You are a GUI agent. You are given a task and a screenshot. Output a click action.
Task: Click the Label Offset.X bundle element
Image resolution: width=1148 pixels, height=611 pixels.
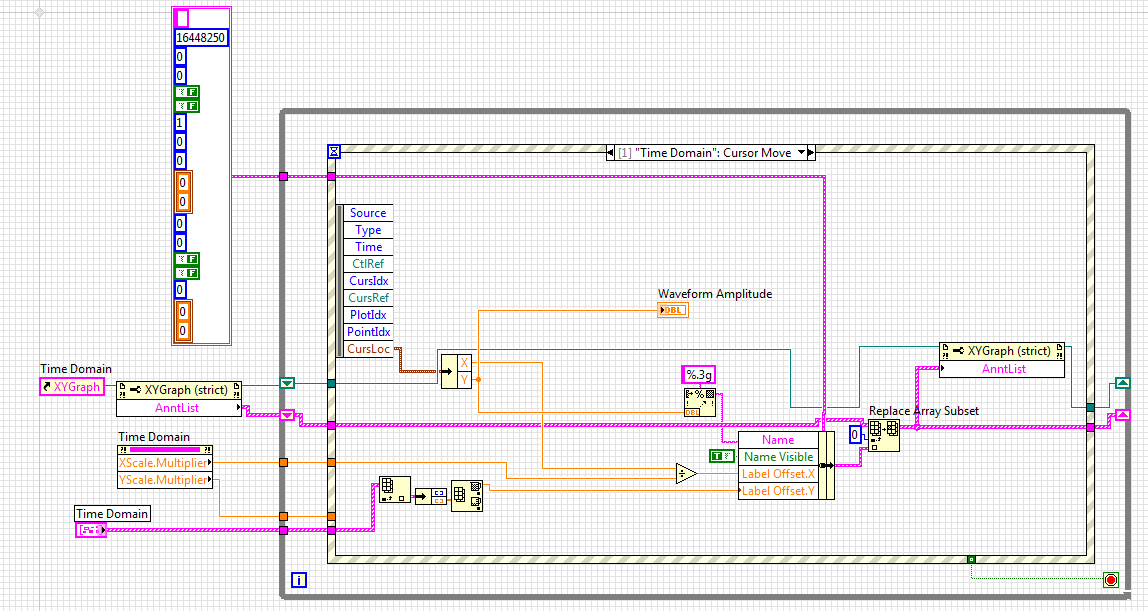[778, 473]
